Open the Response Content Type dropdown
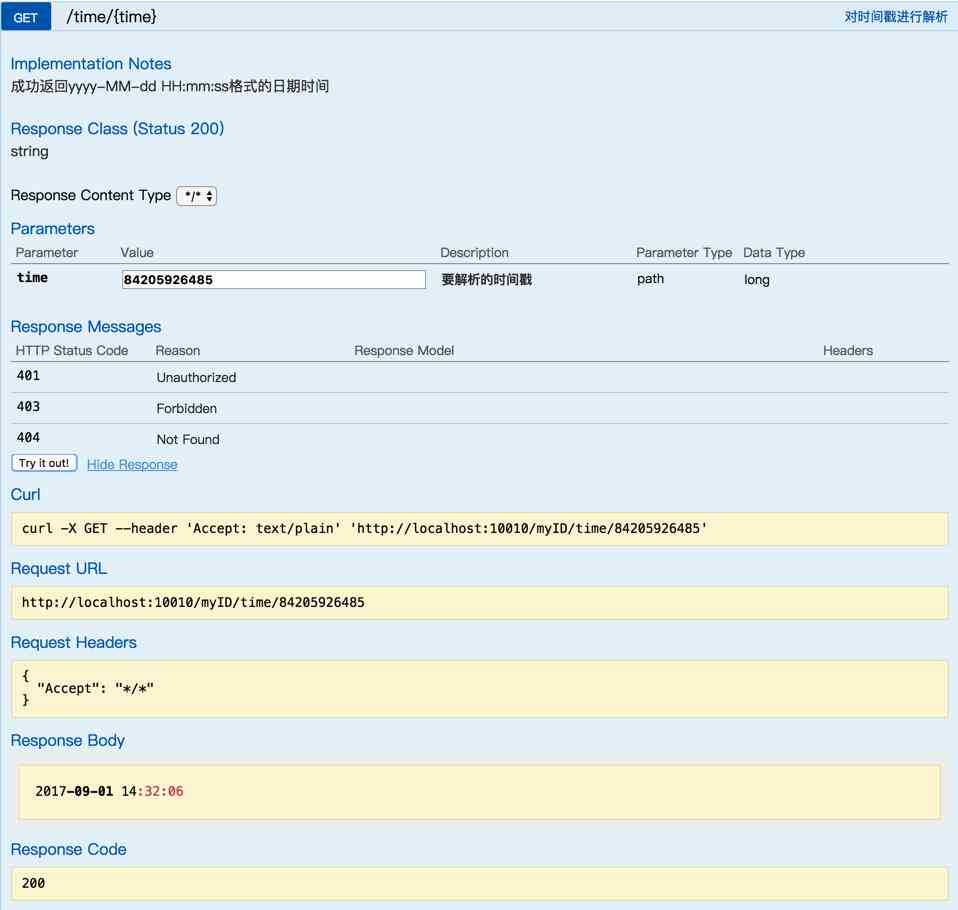This screenshot has width=958, height=910. tap(197, 196)
